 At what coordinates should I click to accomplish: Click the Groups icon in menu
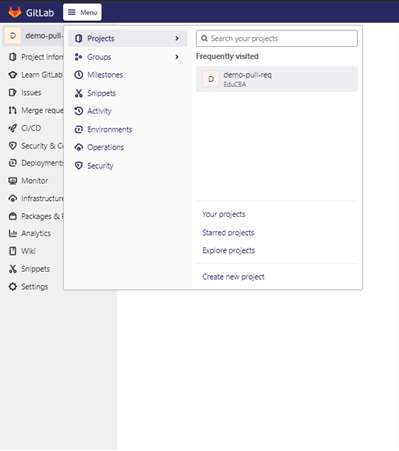tap(79, 57)
